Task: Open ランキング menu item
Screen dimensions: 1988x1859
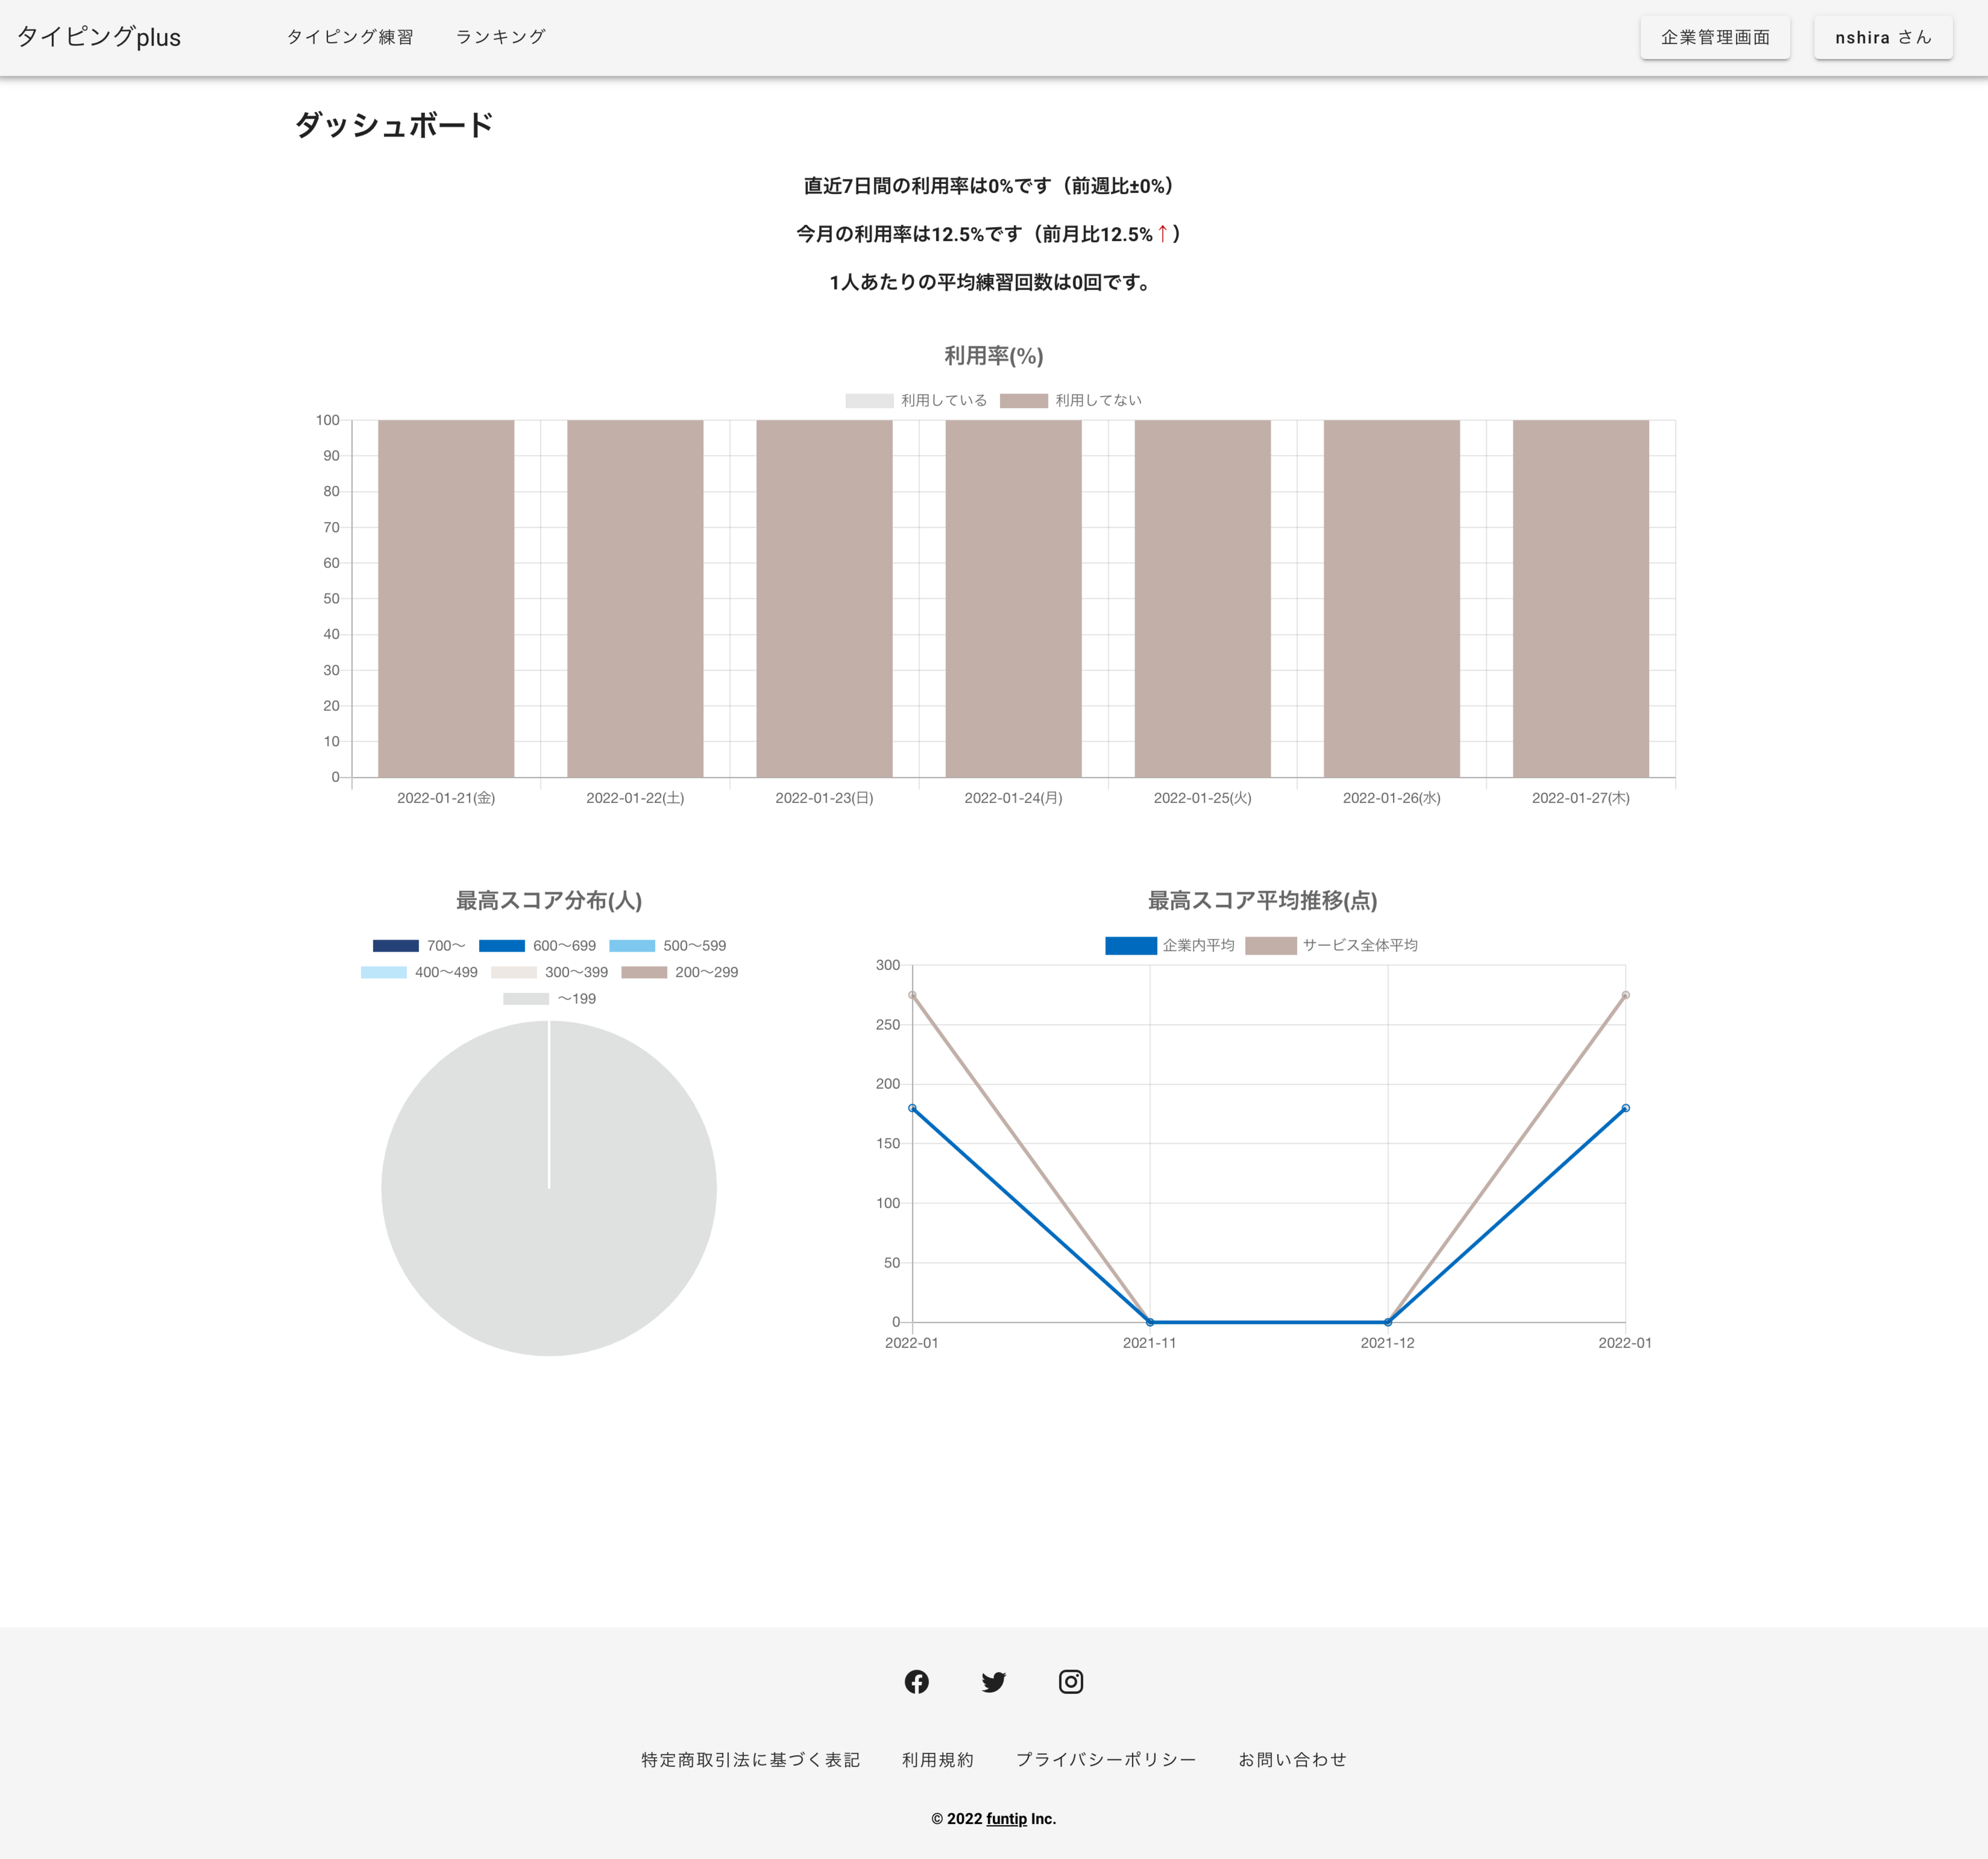Action: point(500,37)
